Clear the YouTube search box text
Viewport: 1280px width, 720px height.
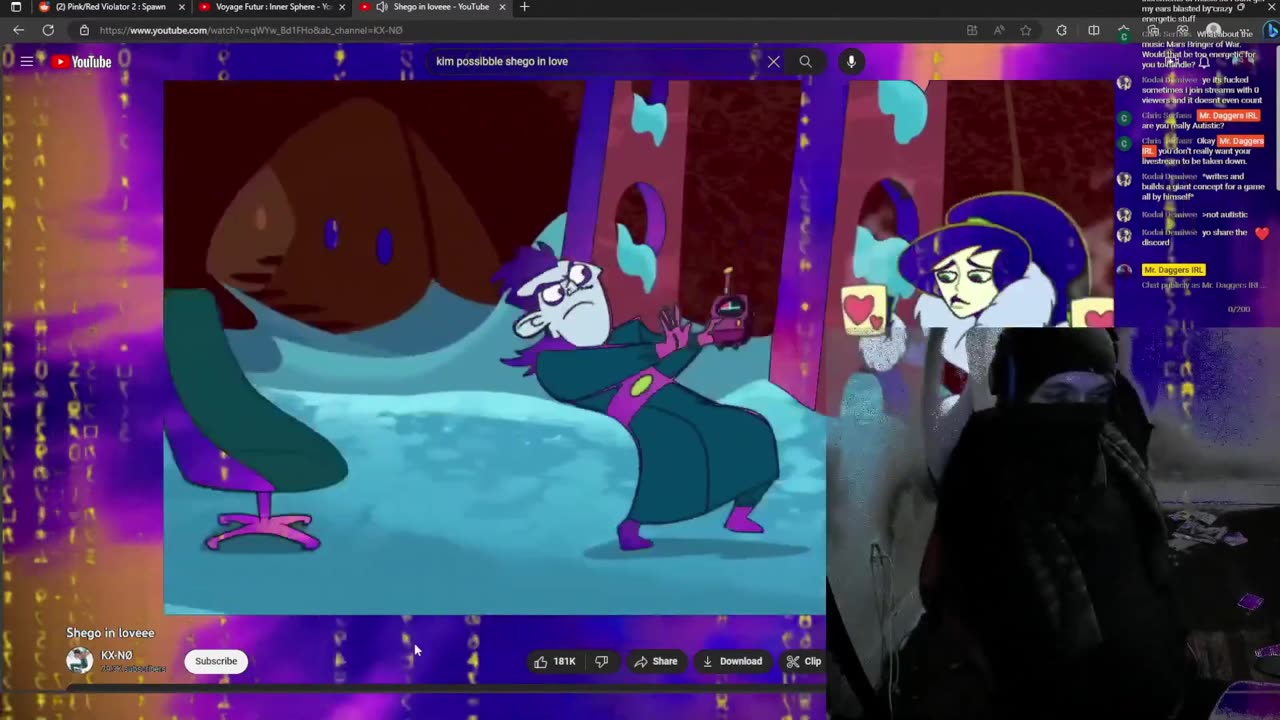[773, 62]
